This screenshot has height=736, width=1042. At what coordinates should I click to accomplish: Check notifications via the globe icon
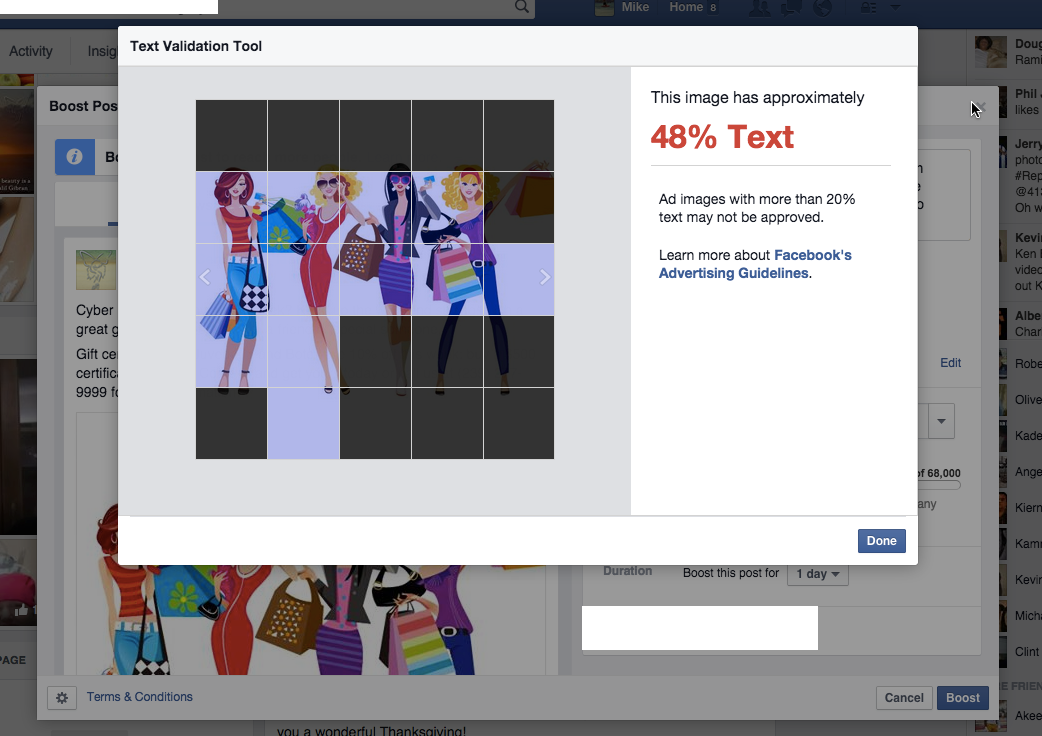pos(824,9)
